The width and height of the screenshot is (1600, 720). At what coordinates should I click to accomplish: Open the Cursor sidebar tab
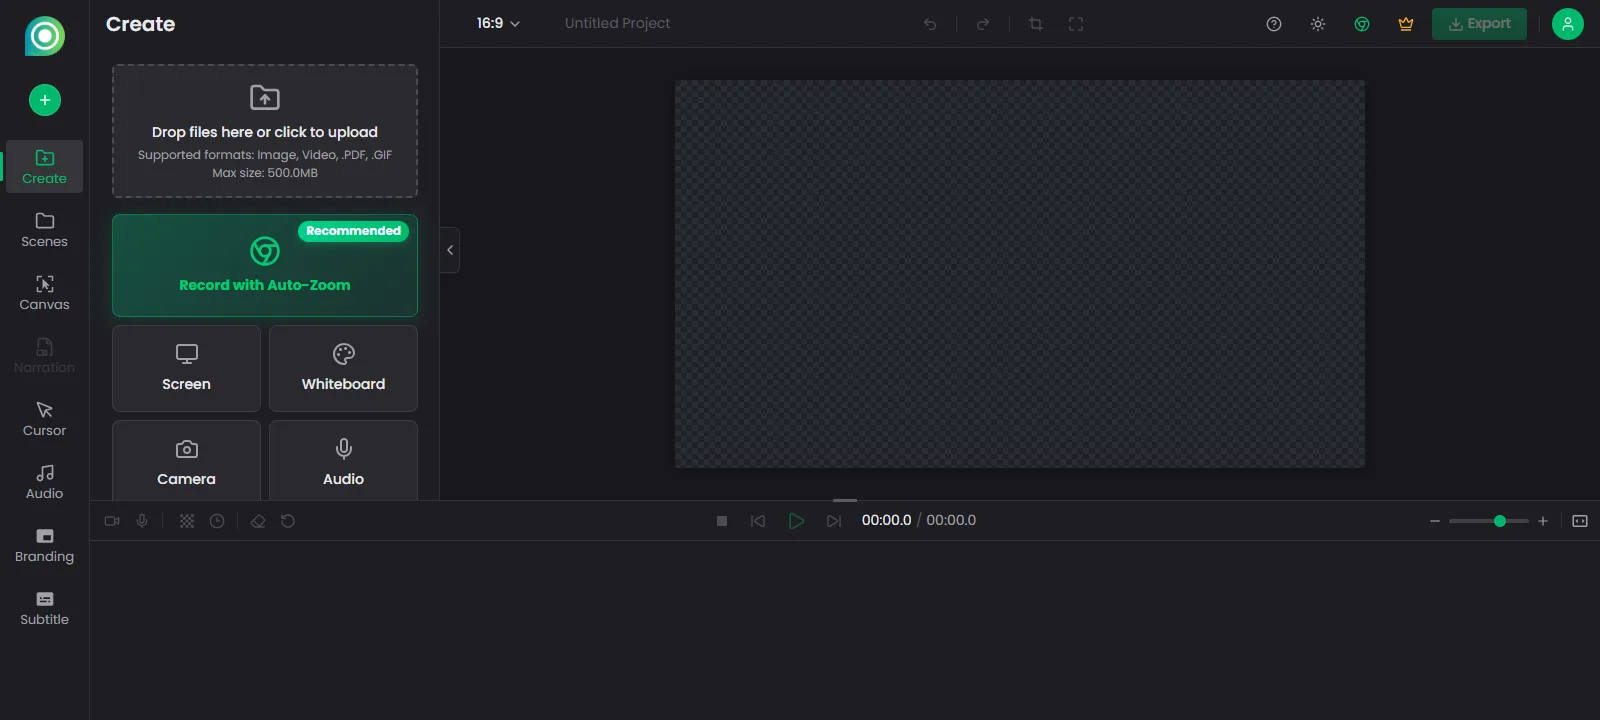(x=45, y=418)
